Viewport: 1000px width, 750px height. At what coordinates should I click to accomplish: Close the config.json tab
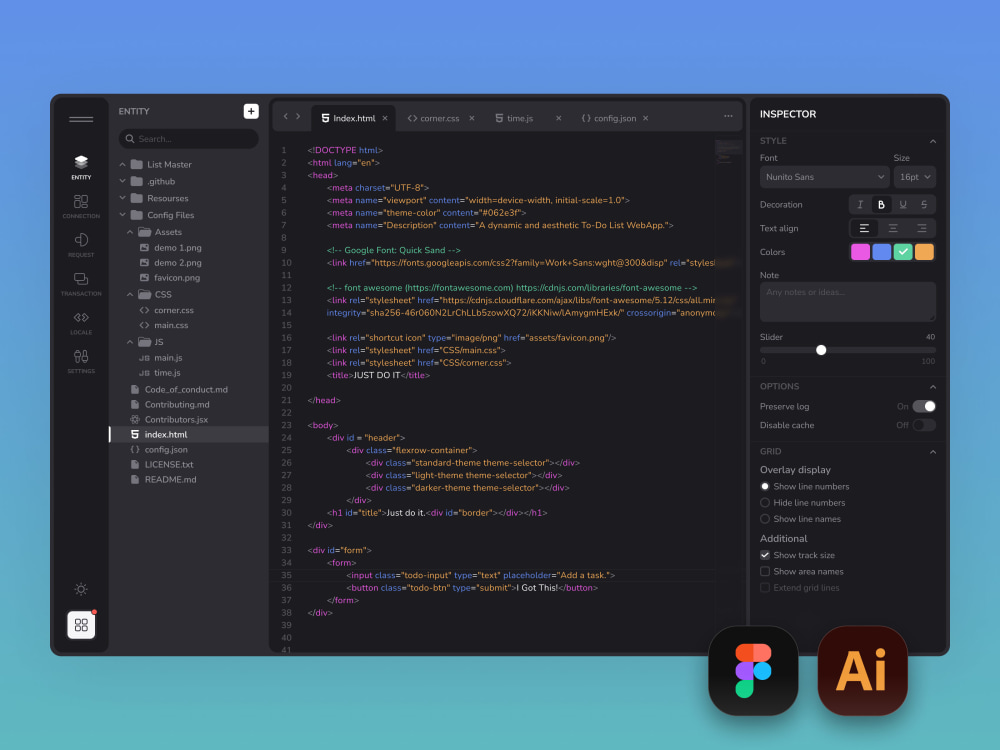pyautogui.click(x=645, y=118)
